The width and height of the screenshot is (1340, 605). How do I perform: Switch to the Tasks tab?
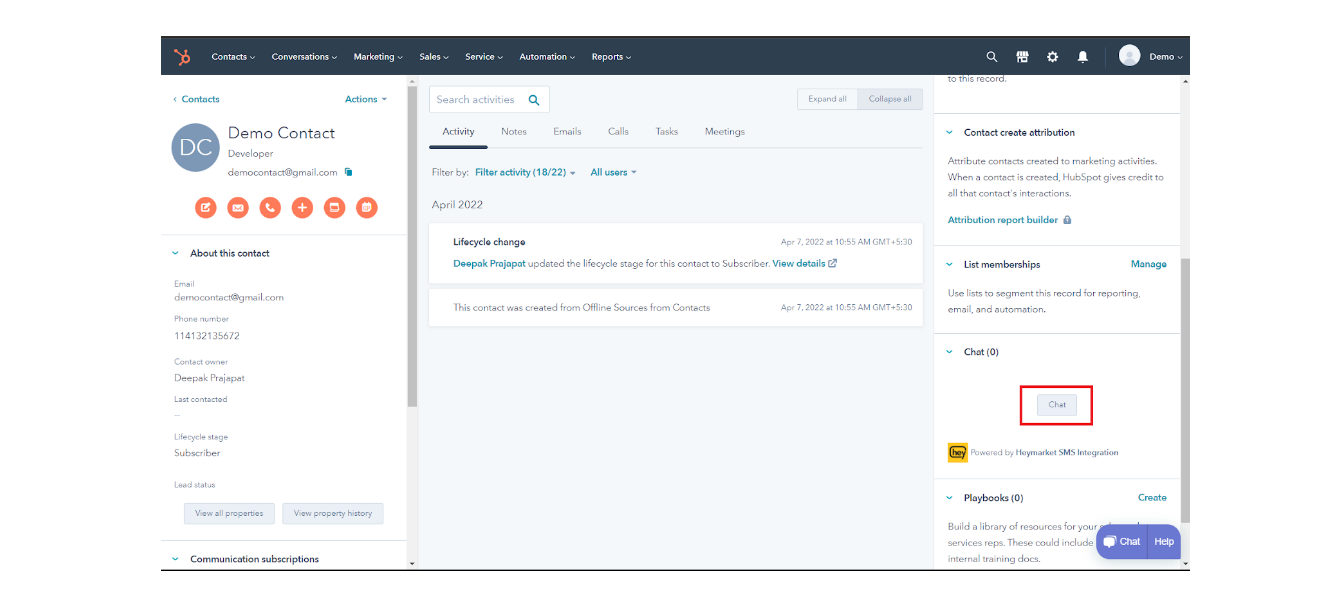pos(667,132)
